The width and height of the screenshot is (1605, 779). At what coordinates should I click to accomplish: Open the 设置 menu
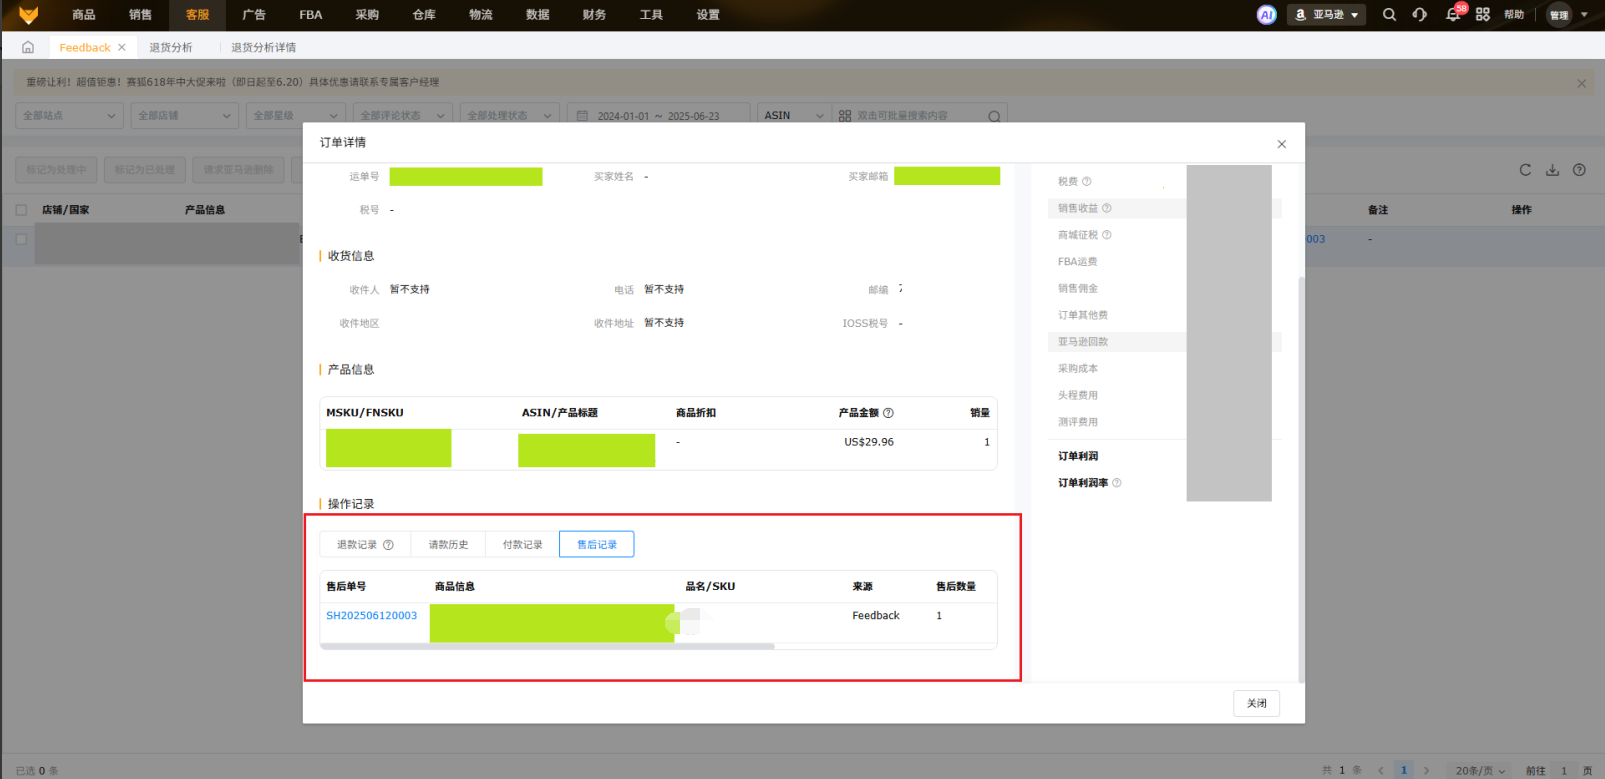[708, 15]
